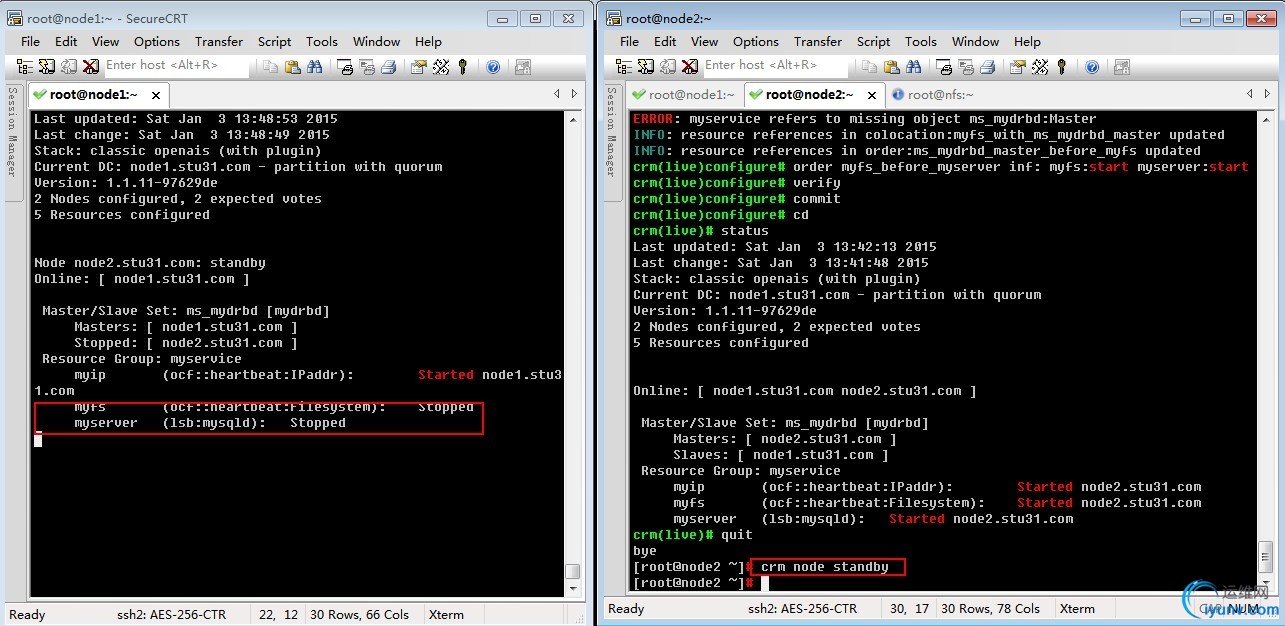Click Reconnect icon in node1 window toolbar
Screen dimensions: 1285x626
[x=69, y=66]
